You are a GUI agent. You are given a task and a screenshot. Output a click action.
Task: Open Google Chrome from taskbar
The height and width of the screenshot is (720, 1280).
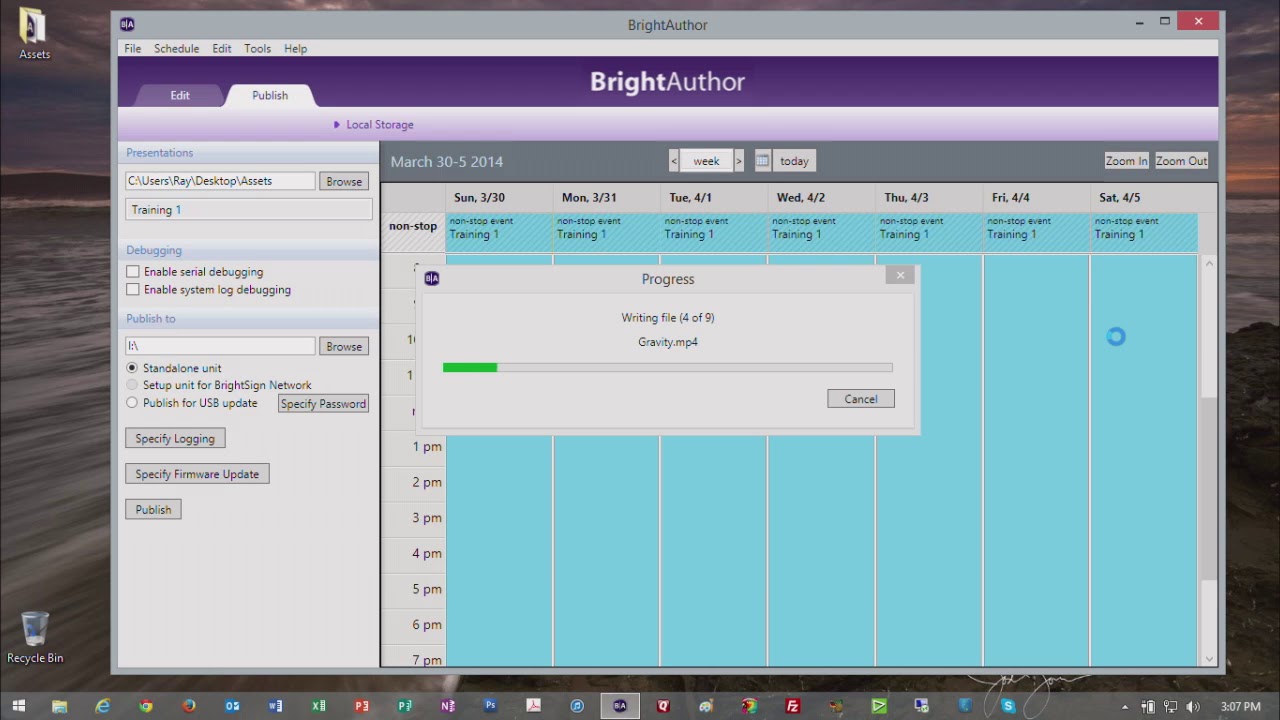(x=146, y=706)
